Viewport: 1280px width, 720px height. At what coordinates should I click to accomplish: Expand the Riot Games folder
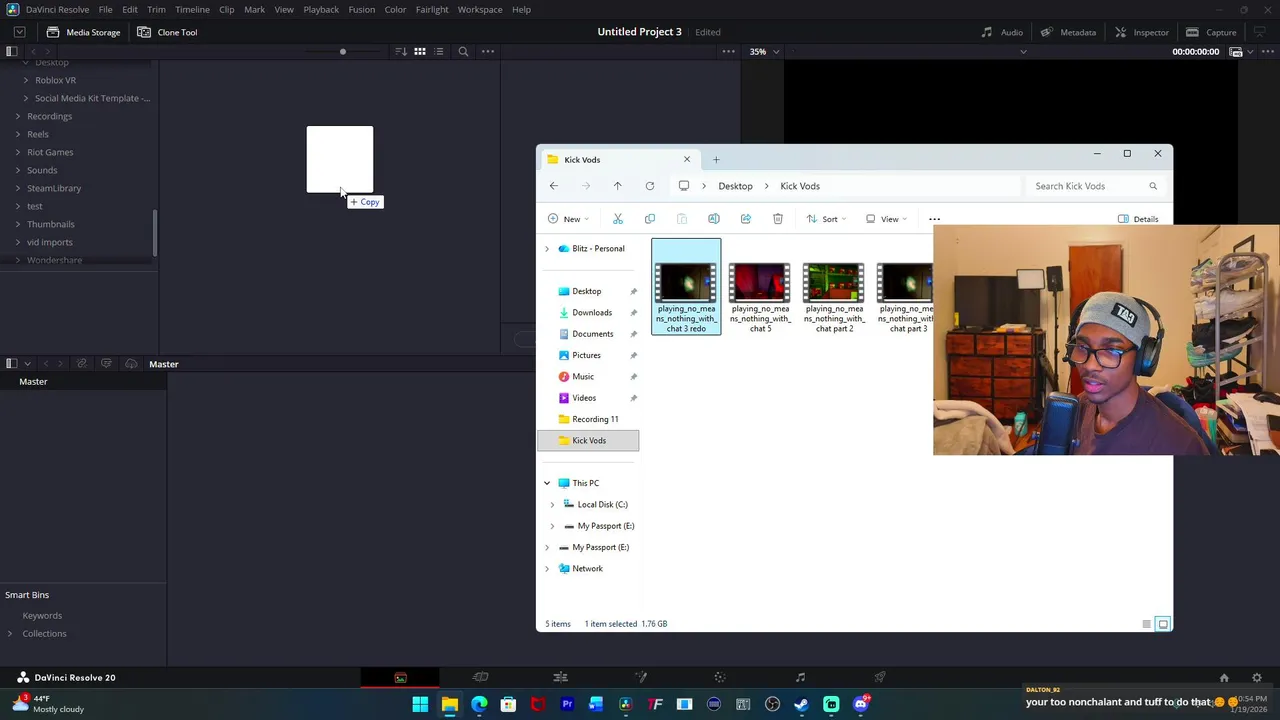[17, 152]
